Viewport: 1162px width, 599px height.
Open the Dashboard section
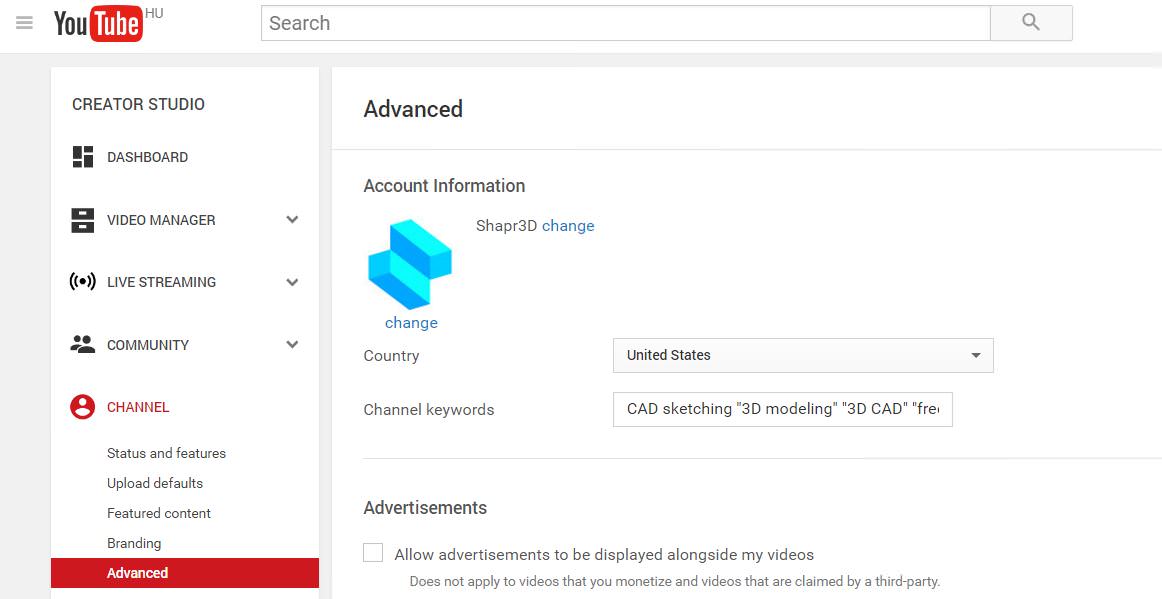tap(147, 157)
